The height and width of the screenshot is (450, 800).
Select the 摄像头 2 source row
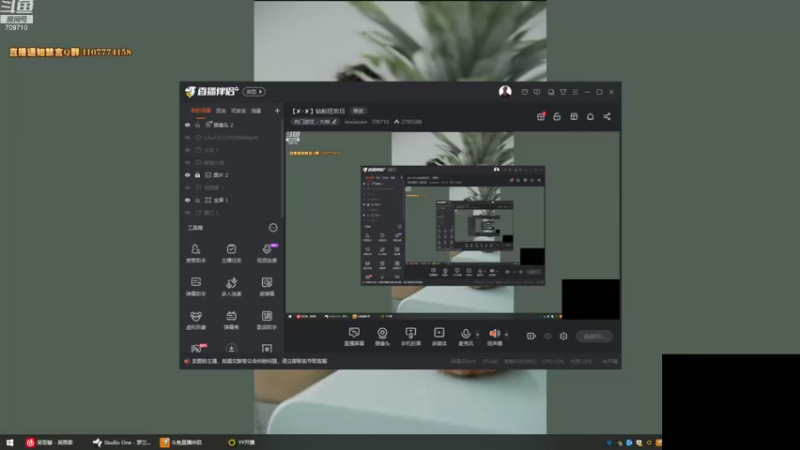pyautogui.click(x=232, y=125)
